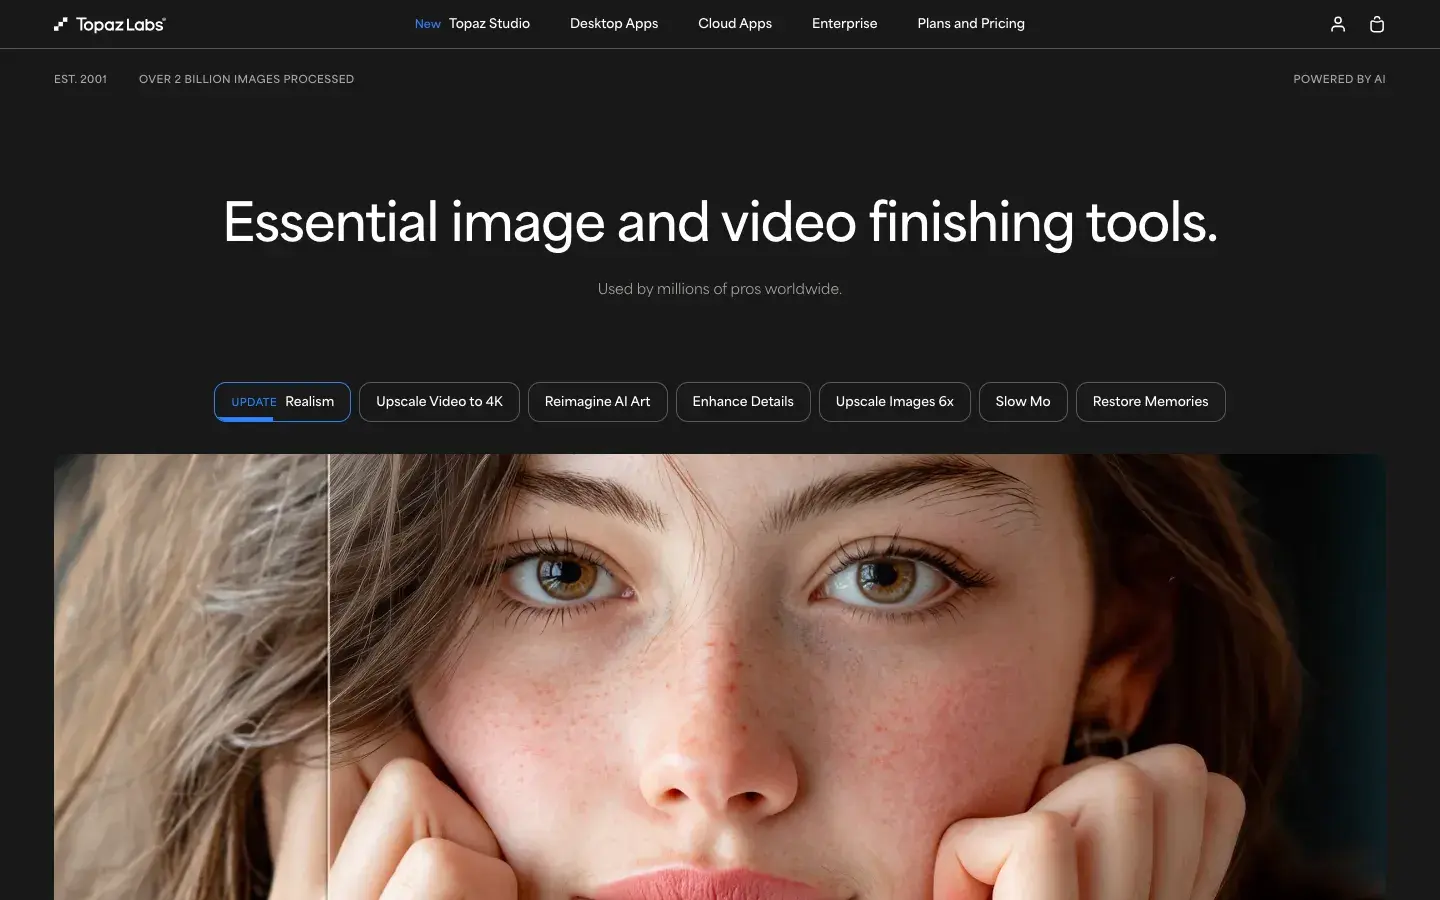Image resolution: width=1440 pixels, height=900 pixels.
Task: Open the Topaz Studio page
Action: [x=489, y=23]
